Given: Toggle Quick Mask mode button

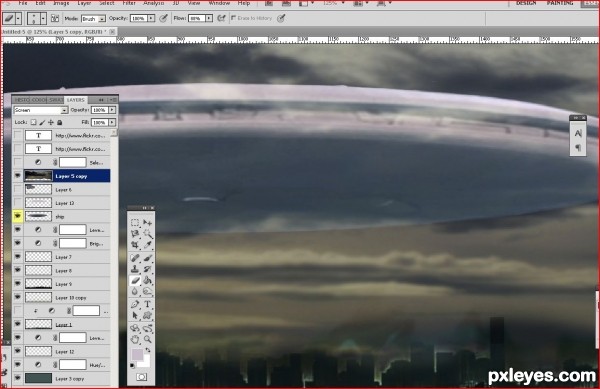Looking at the screenshot, I should point(141,378).
